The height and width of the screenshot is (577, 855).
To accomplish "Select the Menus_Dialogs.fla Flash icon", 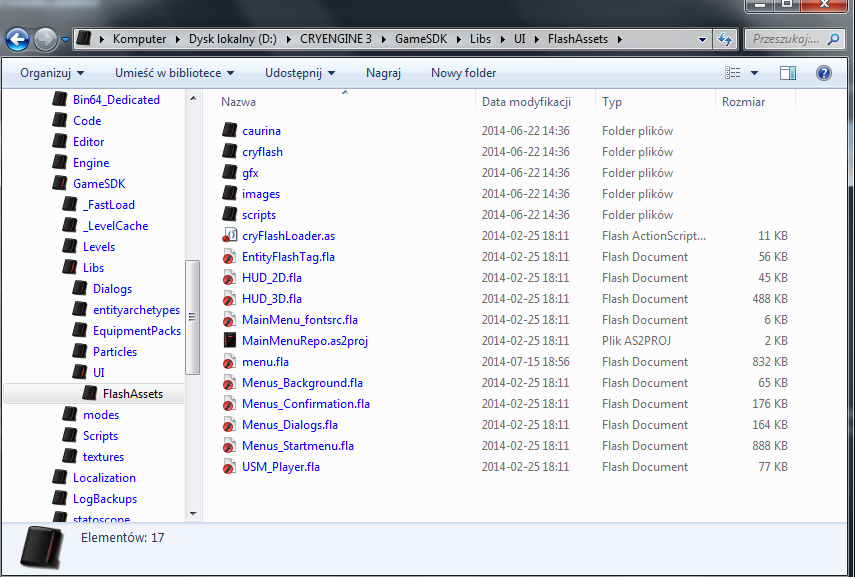I will (x=230, y=424).
